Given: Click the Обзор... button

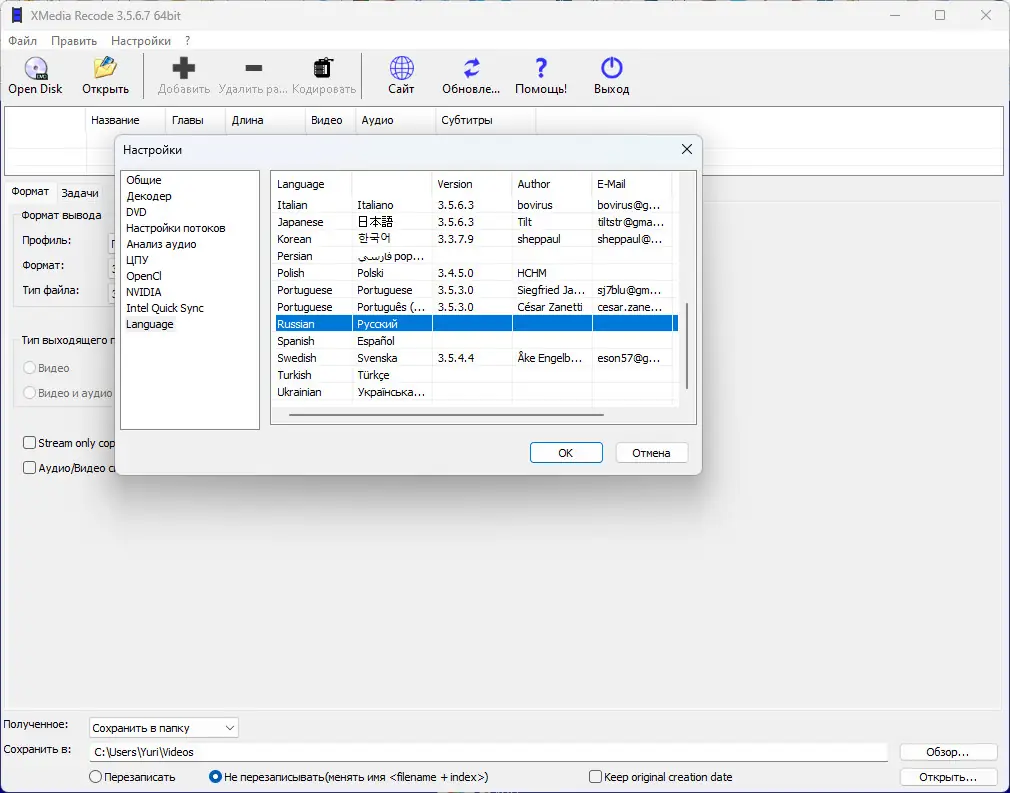Looking at the screenshot, I should (948, 752).
